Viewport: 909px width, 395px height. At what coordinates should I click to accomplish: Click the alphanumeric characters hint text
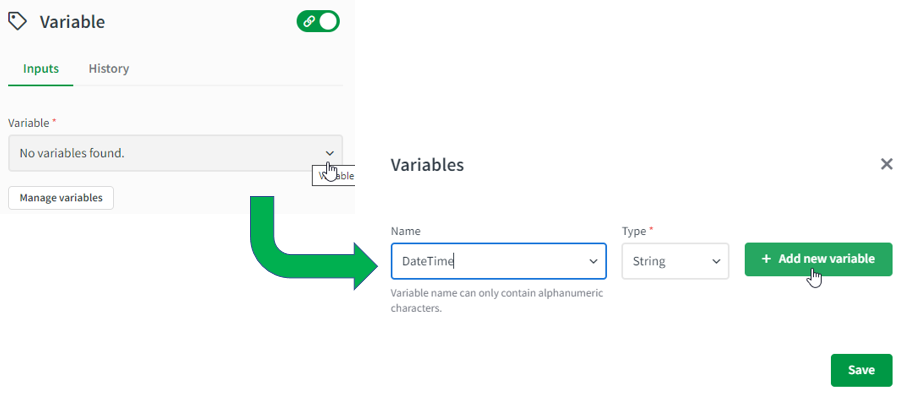[x=497, y=300]
